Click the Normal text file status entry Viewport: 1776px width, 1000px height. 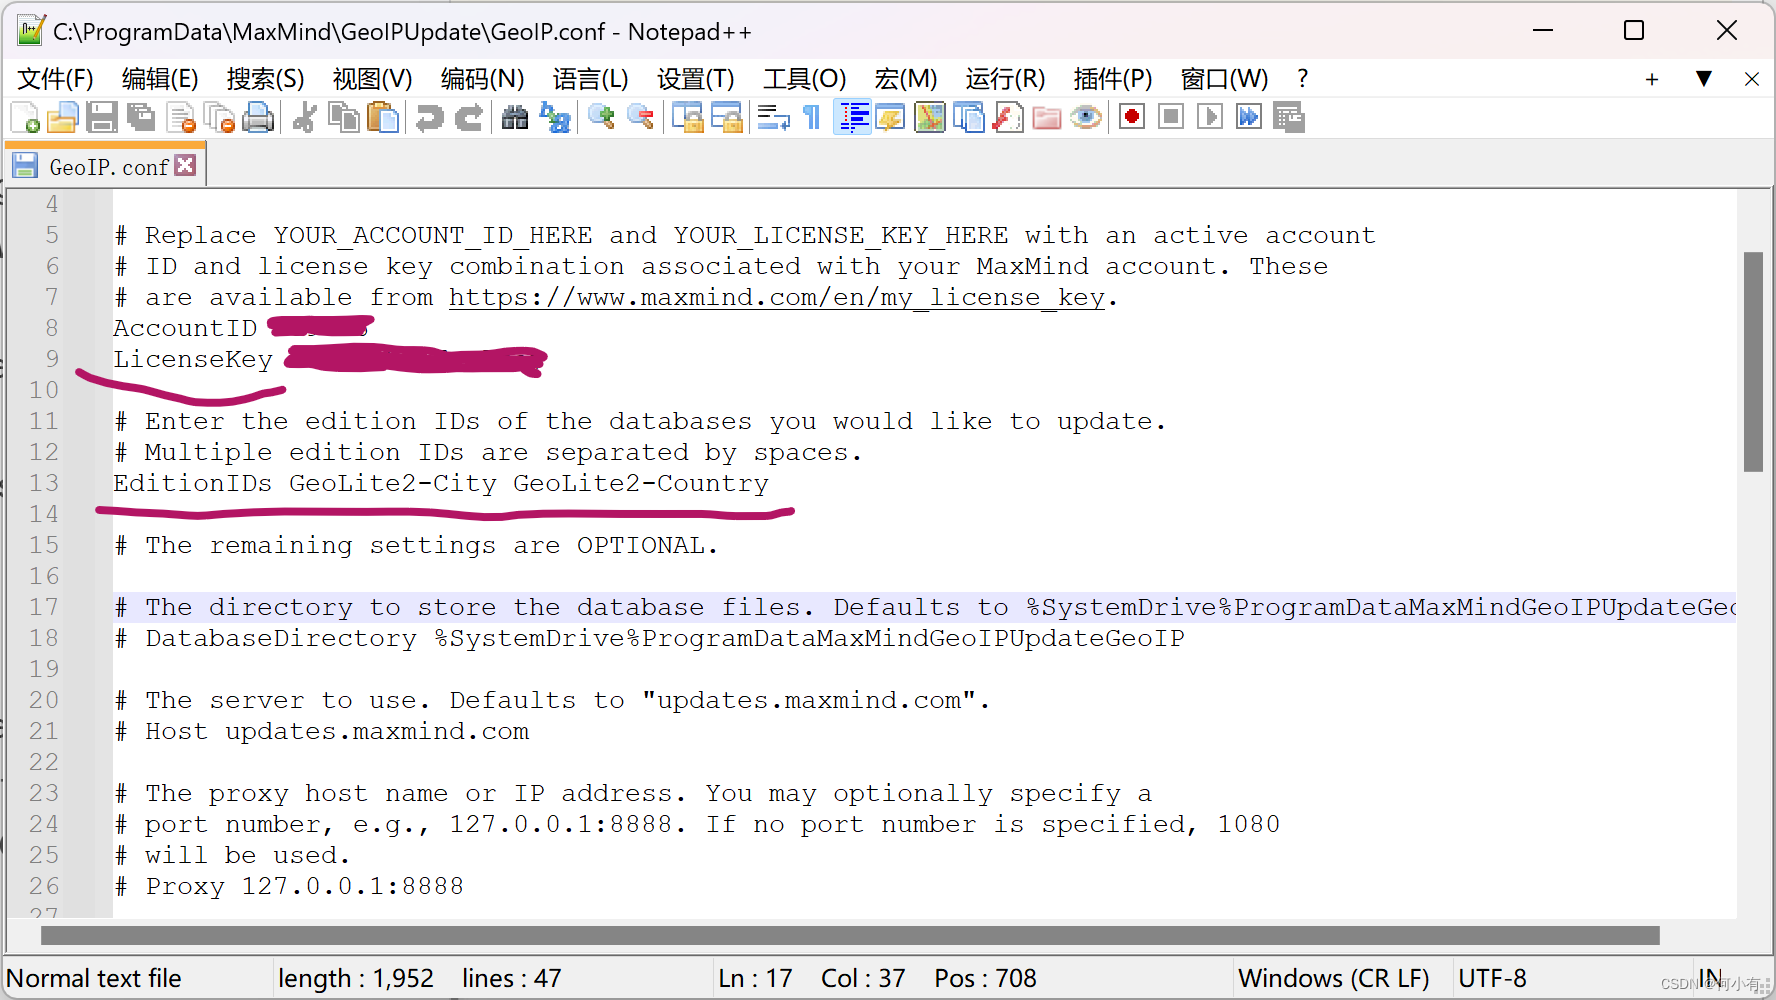point(94,978)
